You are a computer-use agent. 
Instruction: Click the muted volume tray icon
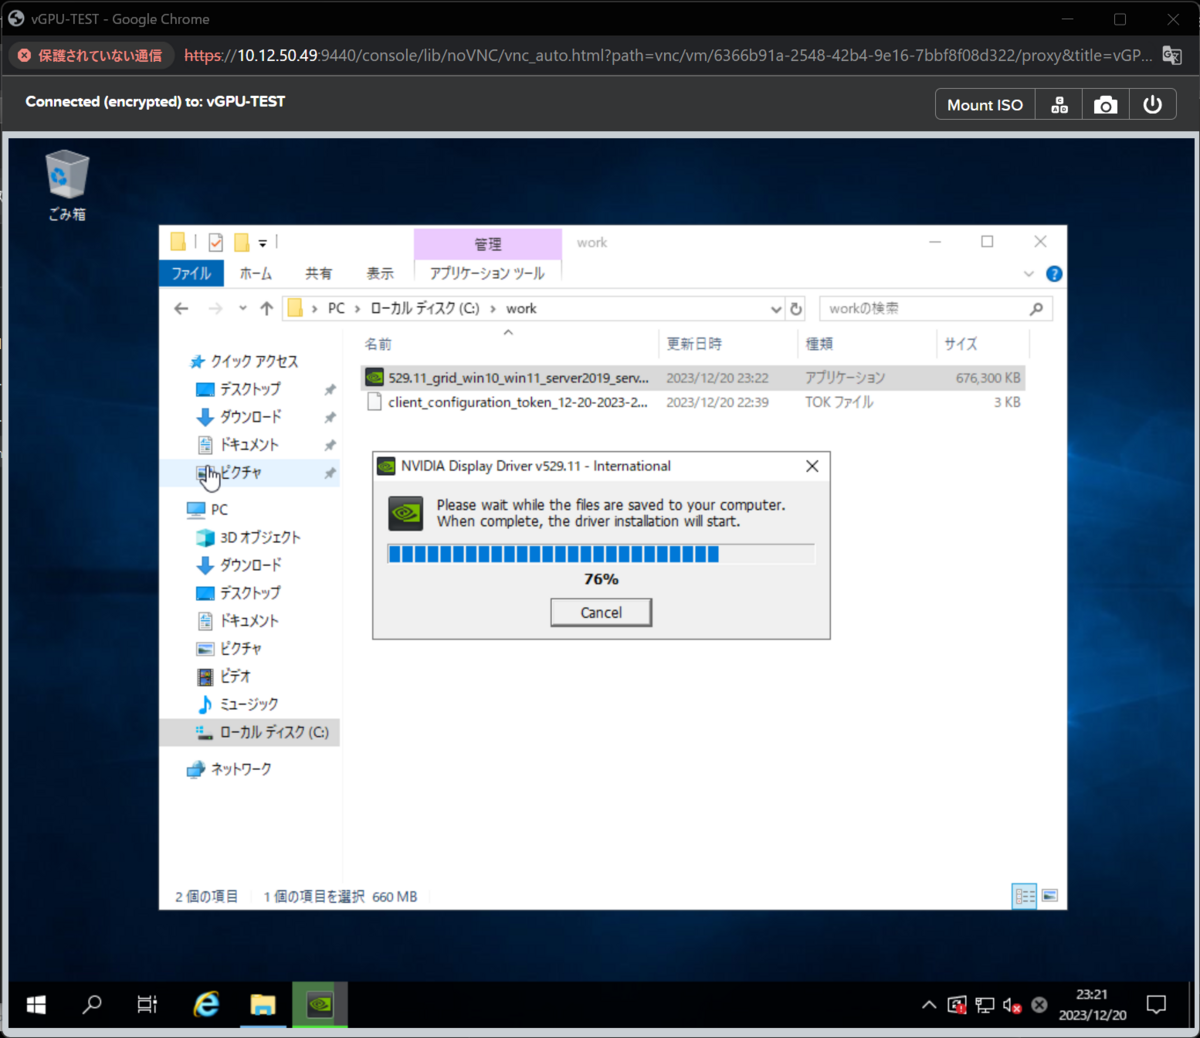1012,1006
